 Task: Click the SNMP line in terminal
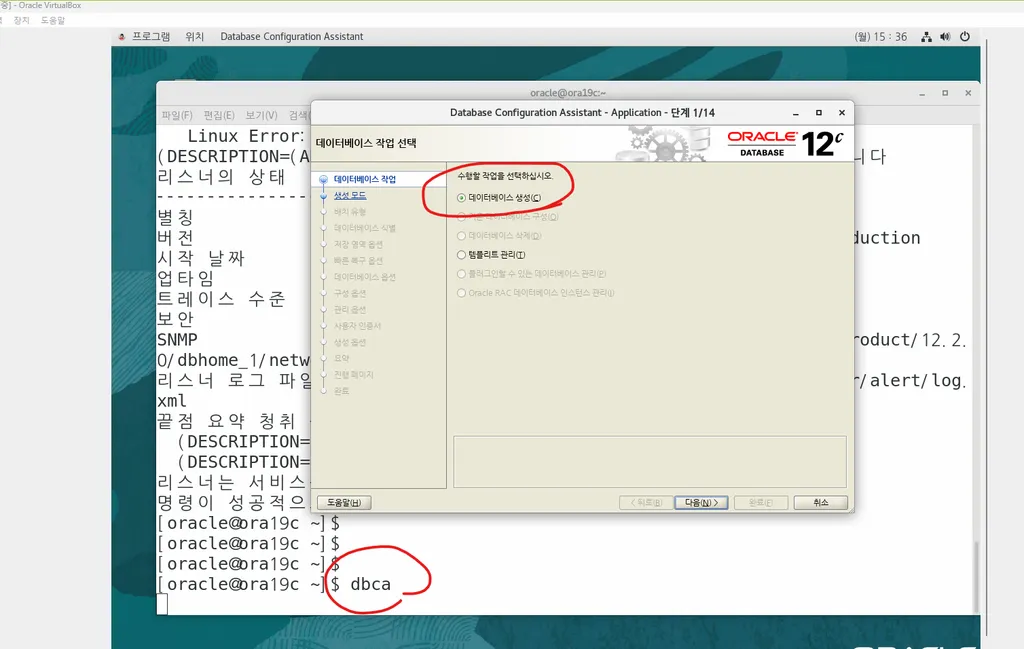(177, 340)
